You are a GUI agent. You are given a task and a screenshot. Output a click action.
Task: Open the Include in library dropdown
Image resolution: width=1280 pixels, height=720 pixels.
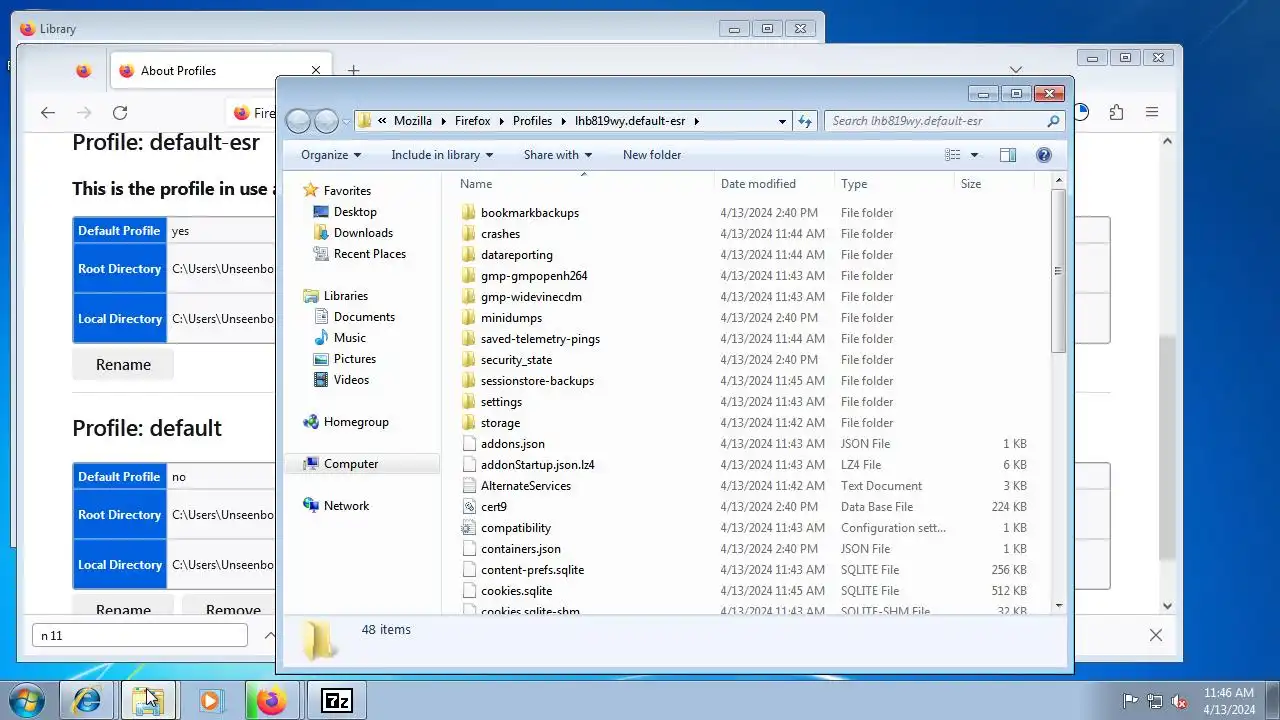442,155
